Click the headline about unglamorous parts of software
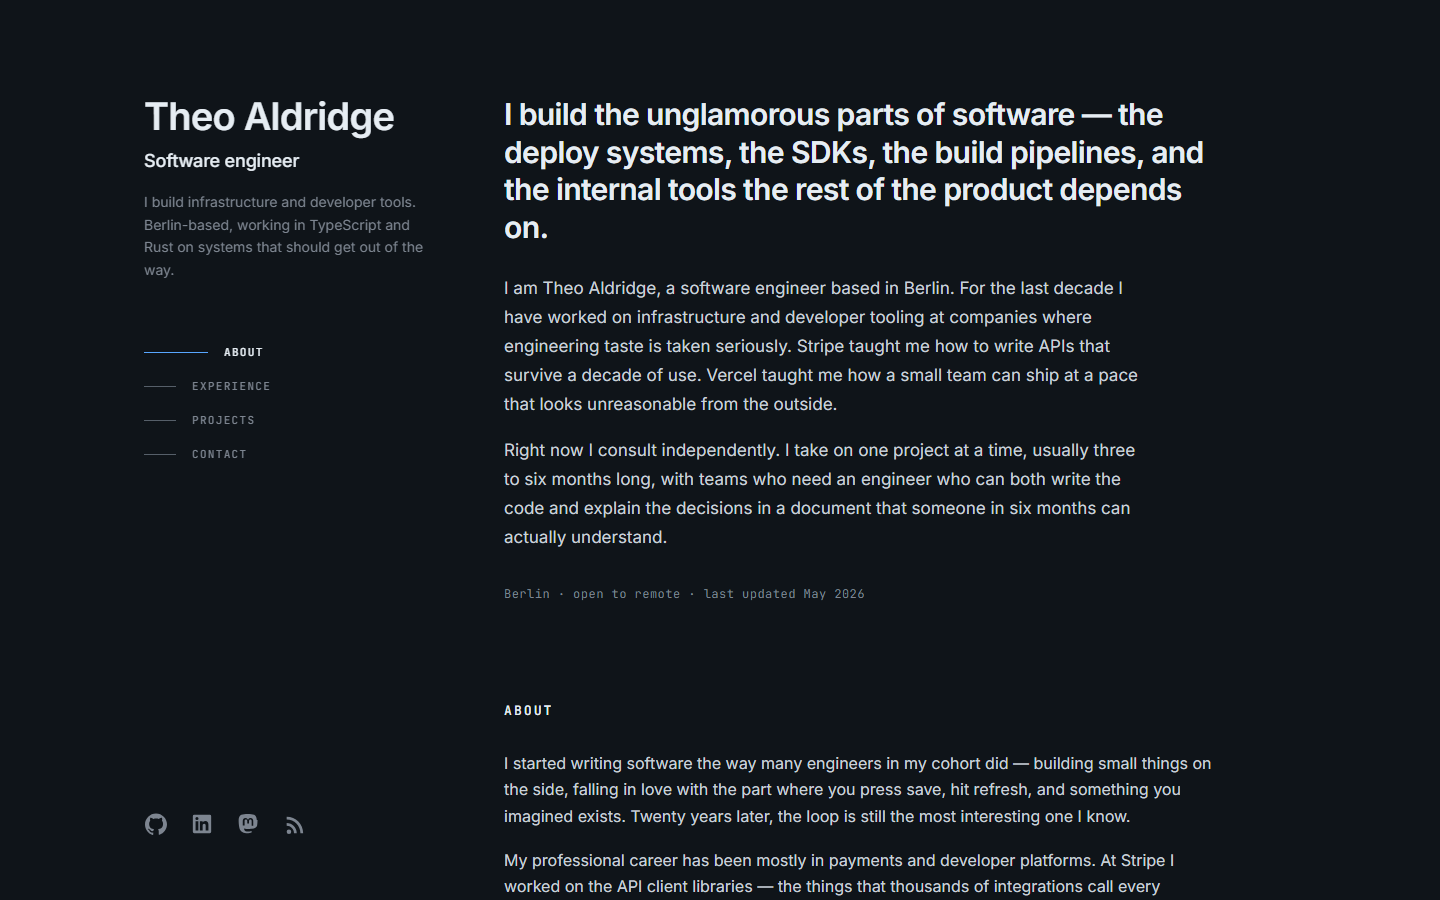This screenshot has width=1440, height=900. click(854, 171)
